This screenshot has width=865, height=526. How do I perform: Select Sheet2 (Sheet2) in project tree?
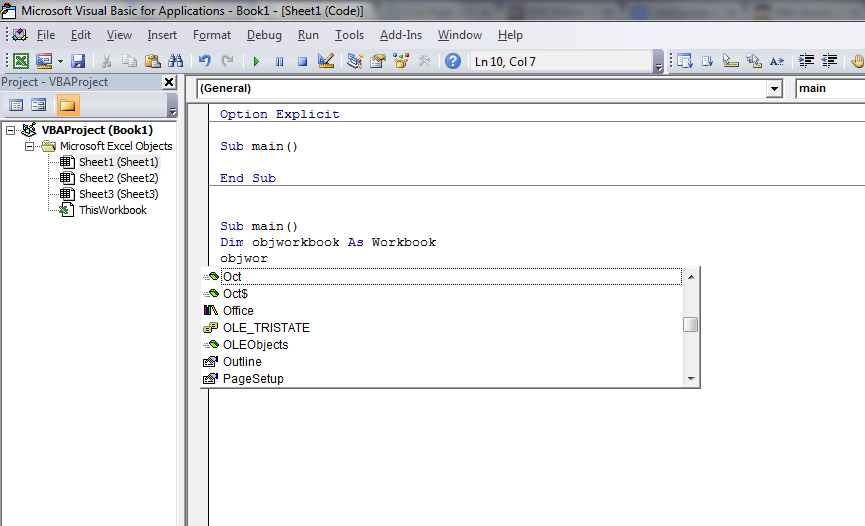point(118,178)
